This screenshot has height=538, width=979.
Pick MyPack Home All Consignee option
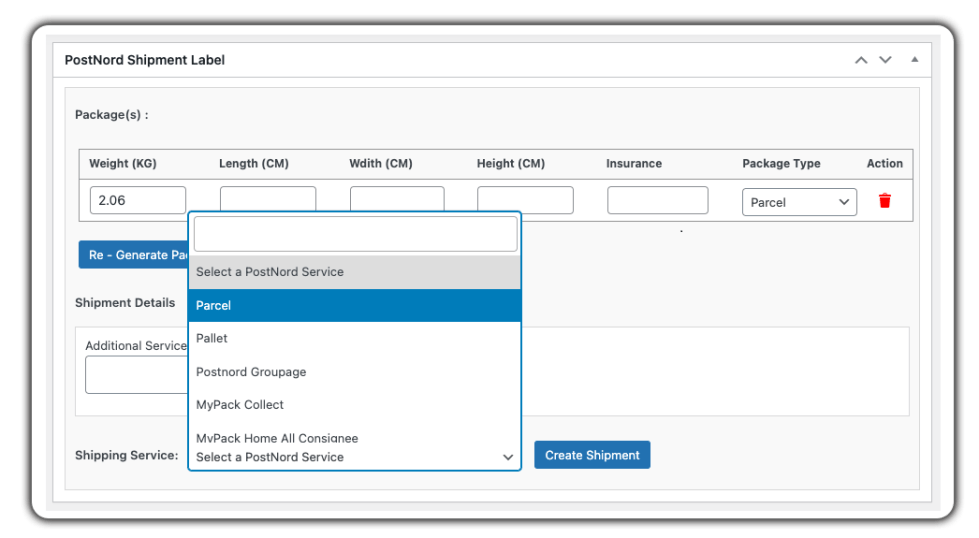(x=355, y=437)
